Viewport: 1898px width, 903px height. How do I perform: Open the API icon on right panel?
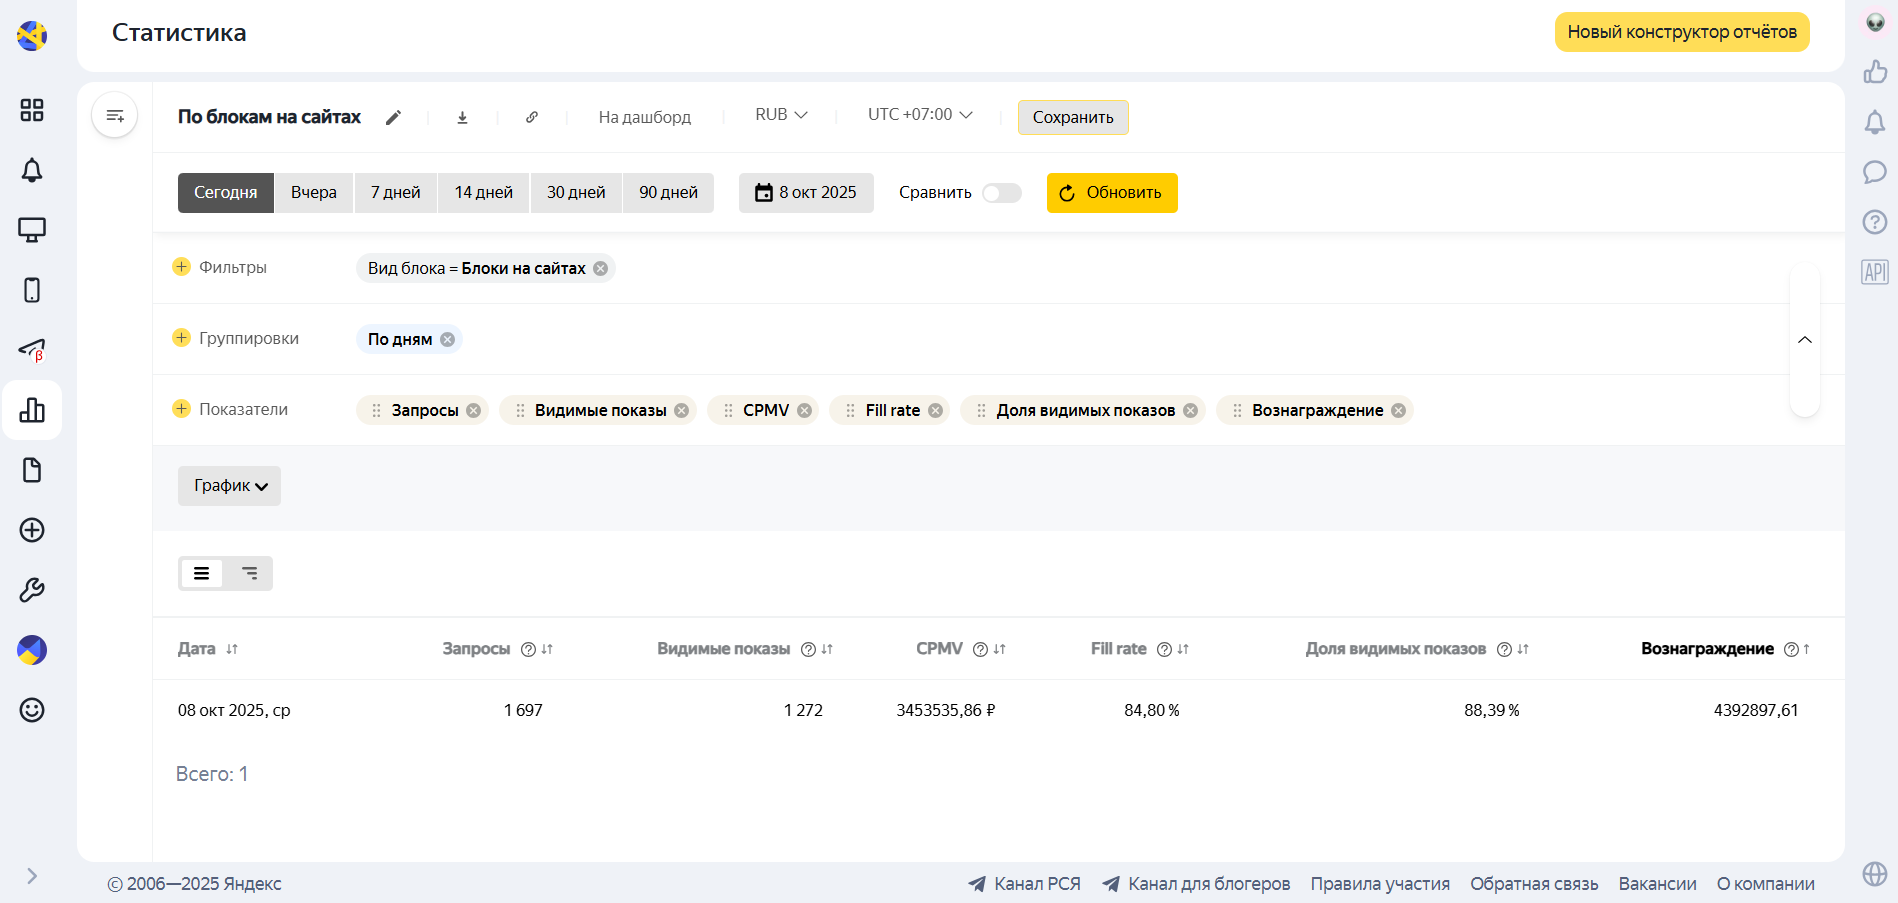(x=1874, y=272)
